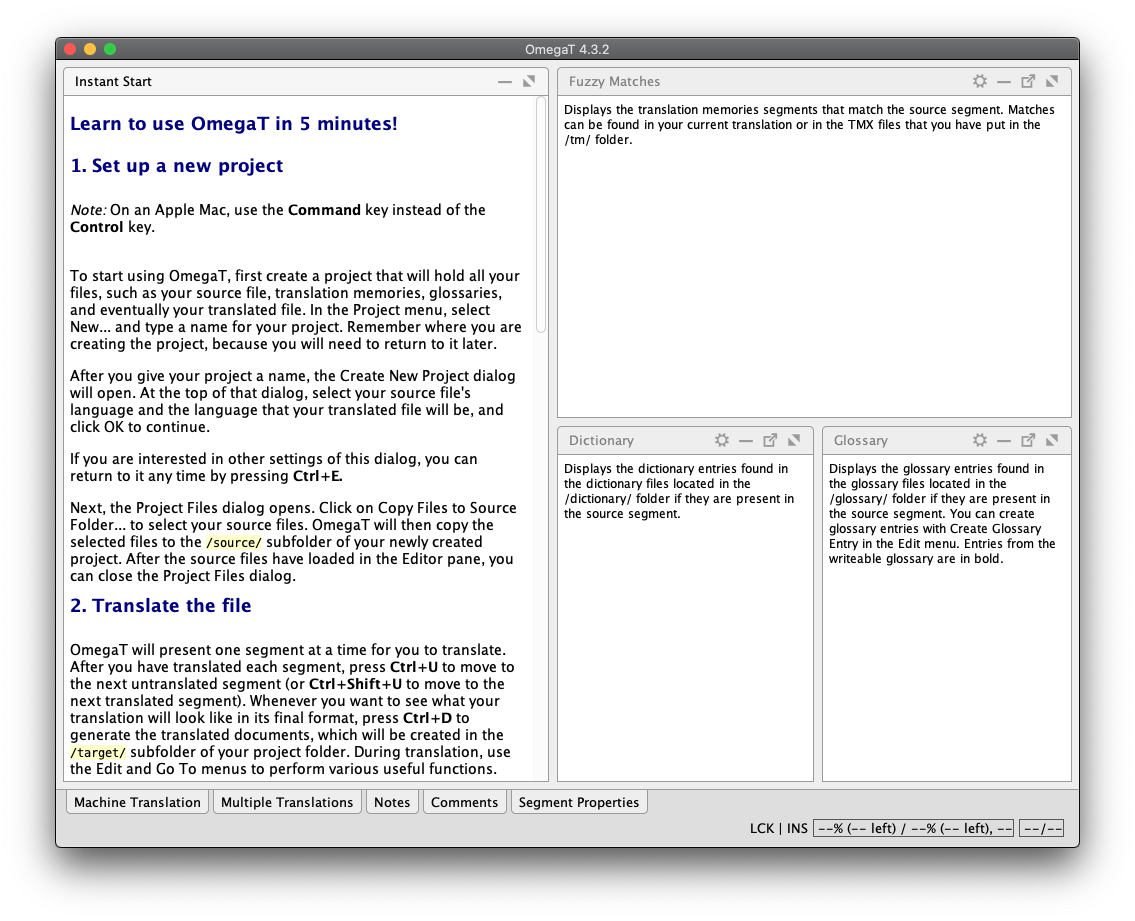Viewport: 1135px width, 921px height.
Task: Click the highlighted '/source/' text
Action: [233, 542]
